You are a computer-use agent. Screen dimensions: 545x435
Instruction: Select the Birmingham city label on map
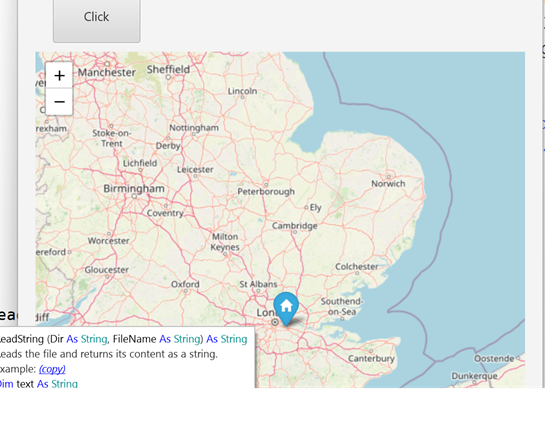click(x=134, y=188)
